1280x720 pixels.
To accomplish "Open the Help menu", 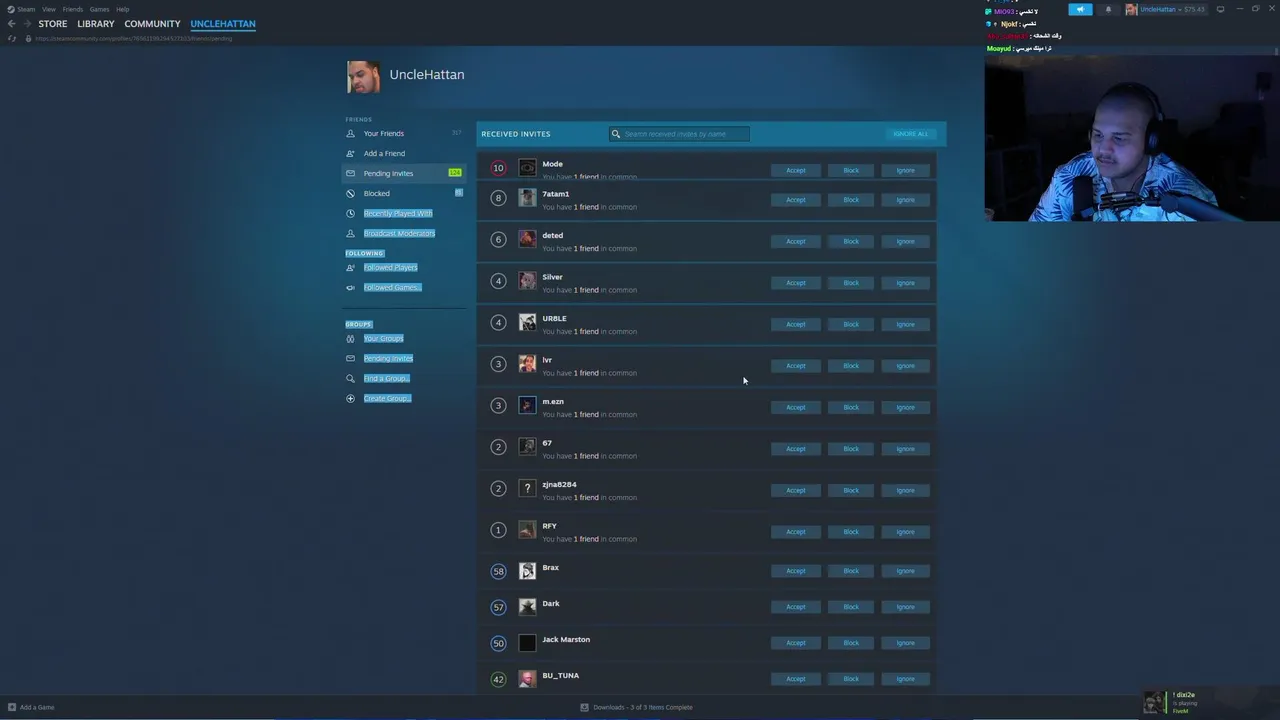I will pyautogui.click(x=122, y=9).
